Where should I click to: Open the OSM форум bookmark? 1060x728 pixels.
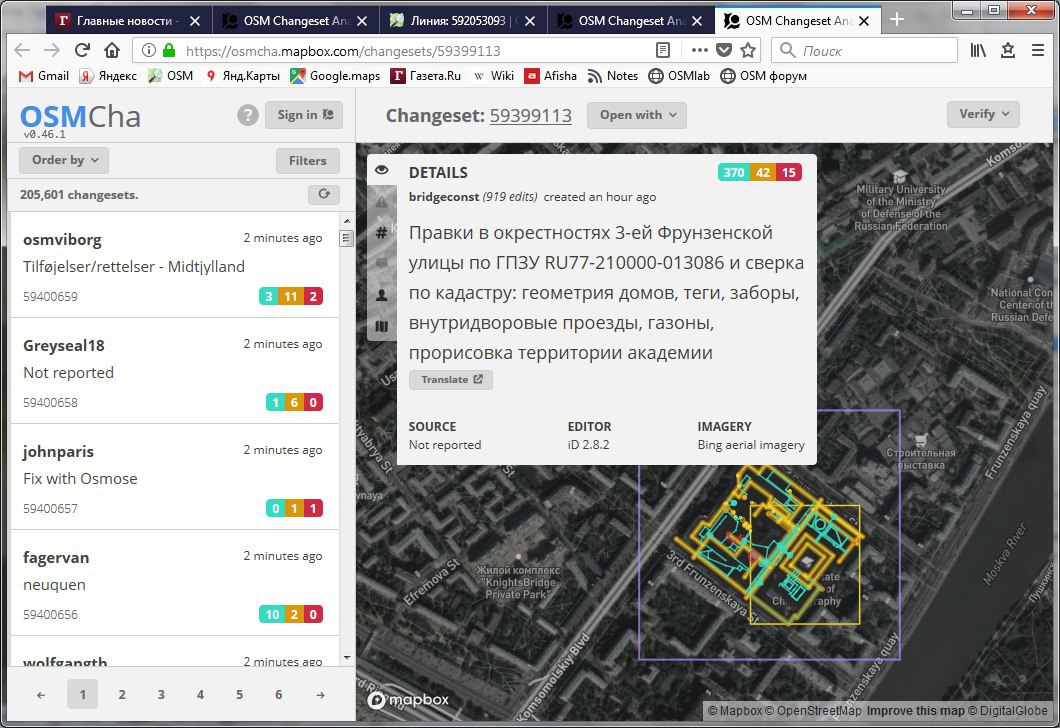tap(763, 76)
